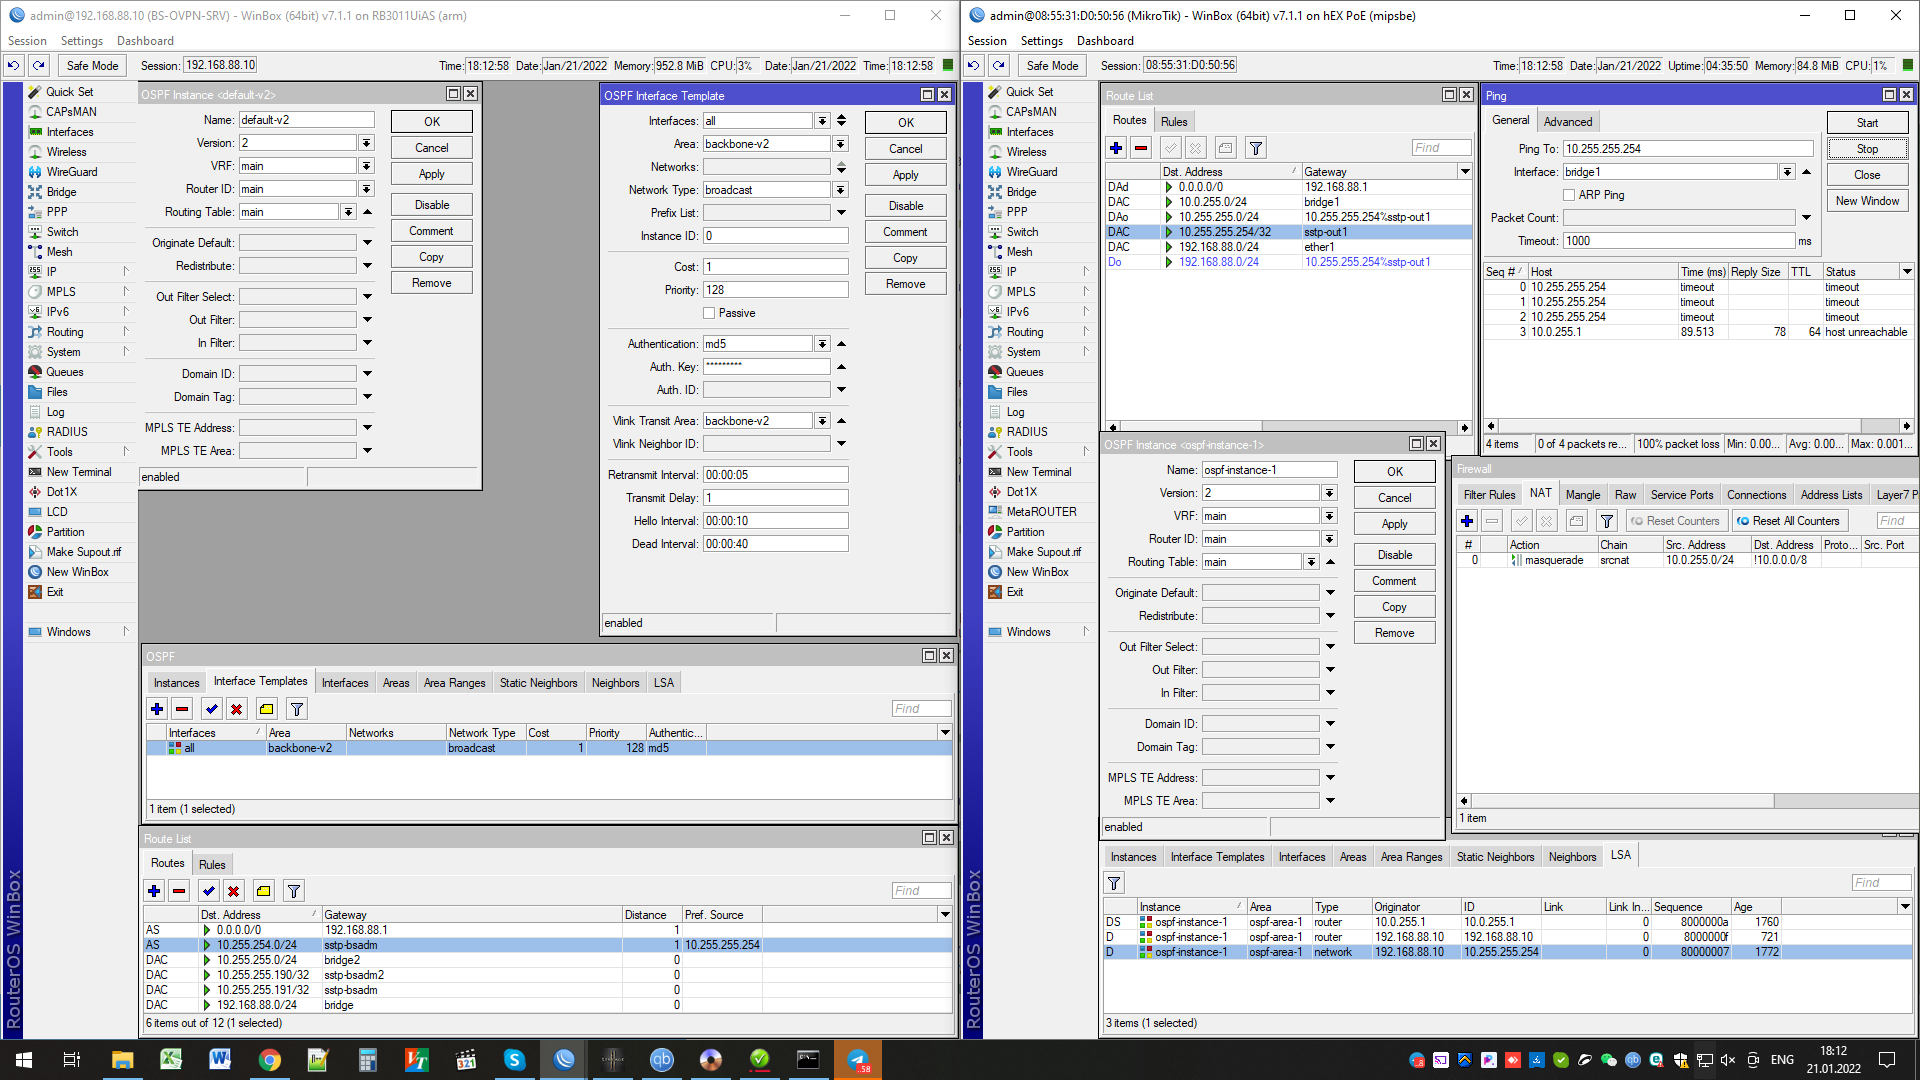Open Skype from the Windows taskbar
This screenshot has height=1080, width=1920.
[x=515, y=1060]
